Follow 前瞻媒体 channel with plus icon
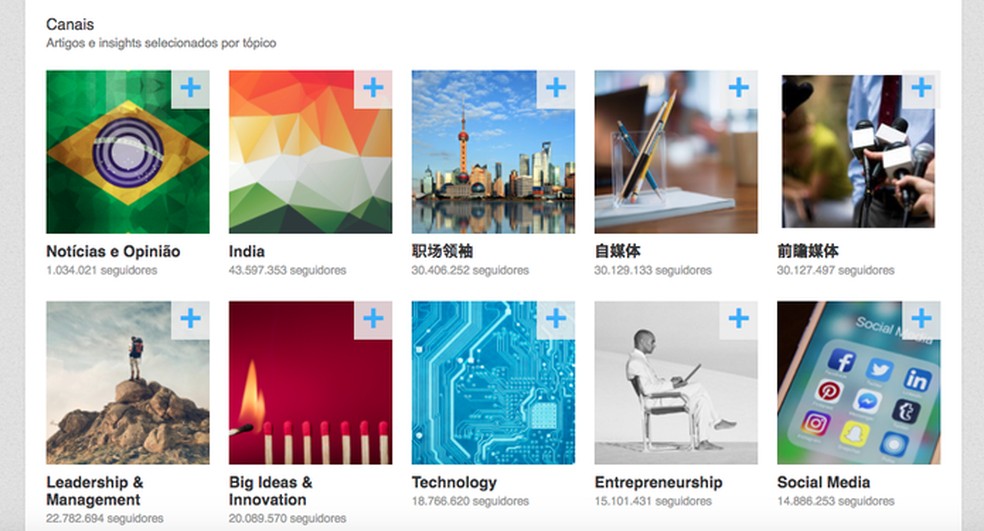The height and width of the screenshot is (531, 984). coord(921,88)
